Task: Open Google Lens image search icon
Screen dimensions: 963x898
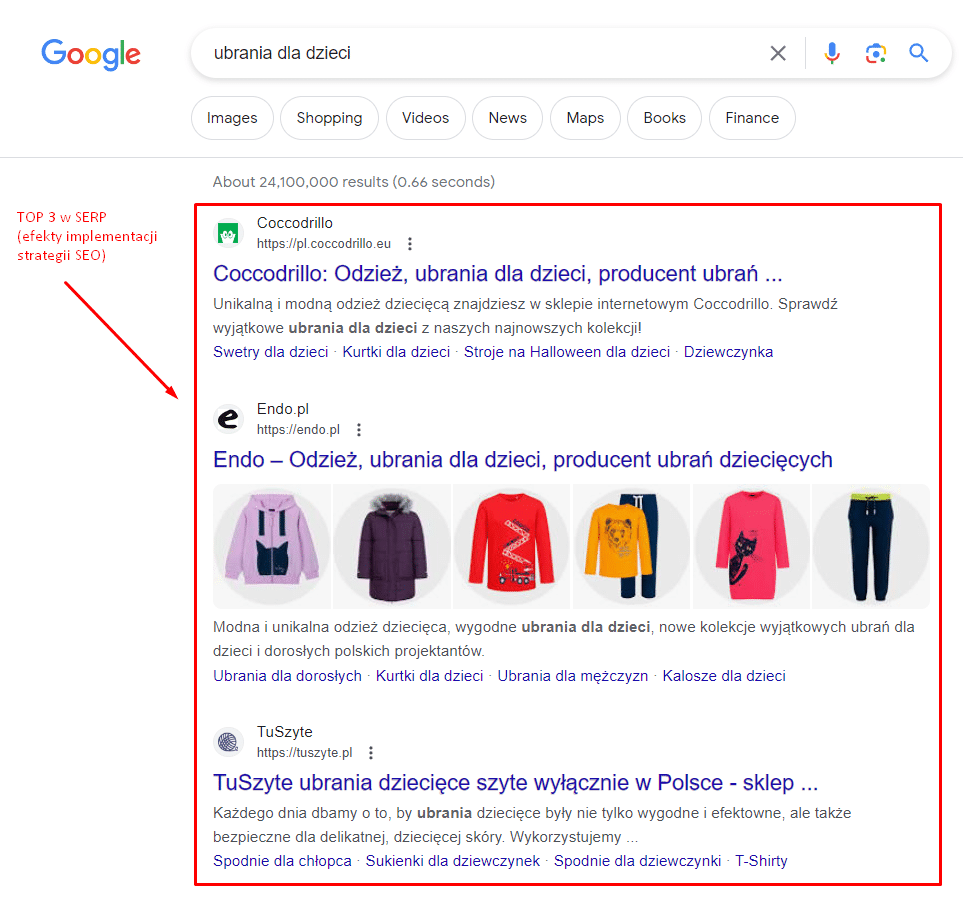Action: click(875, 53)
